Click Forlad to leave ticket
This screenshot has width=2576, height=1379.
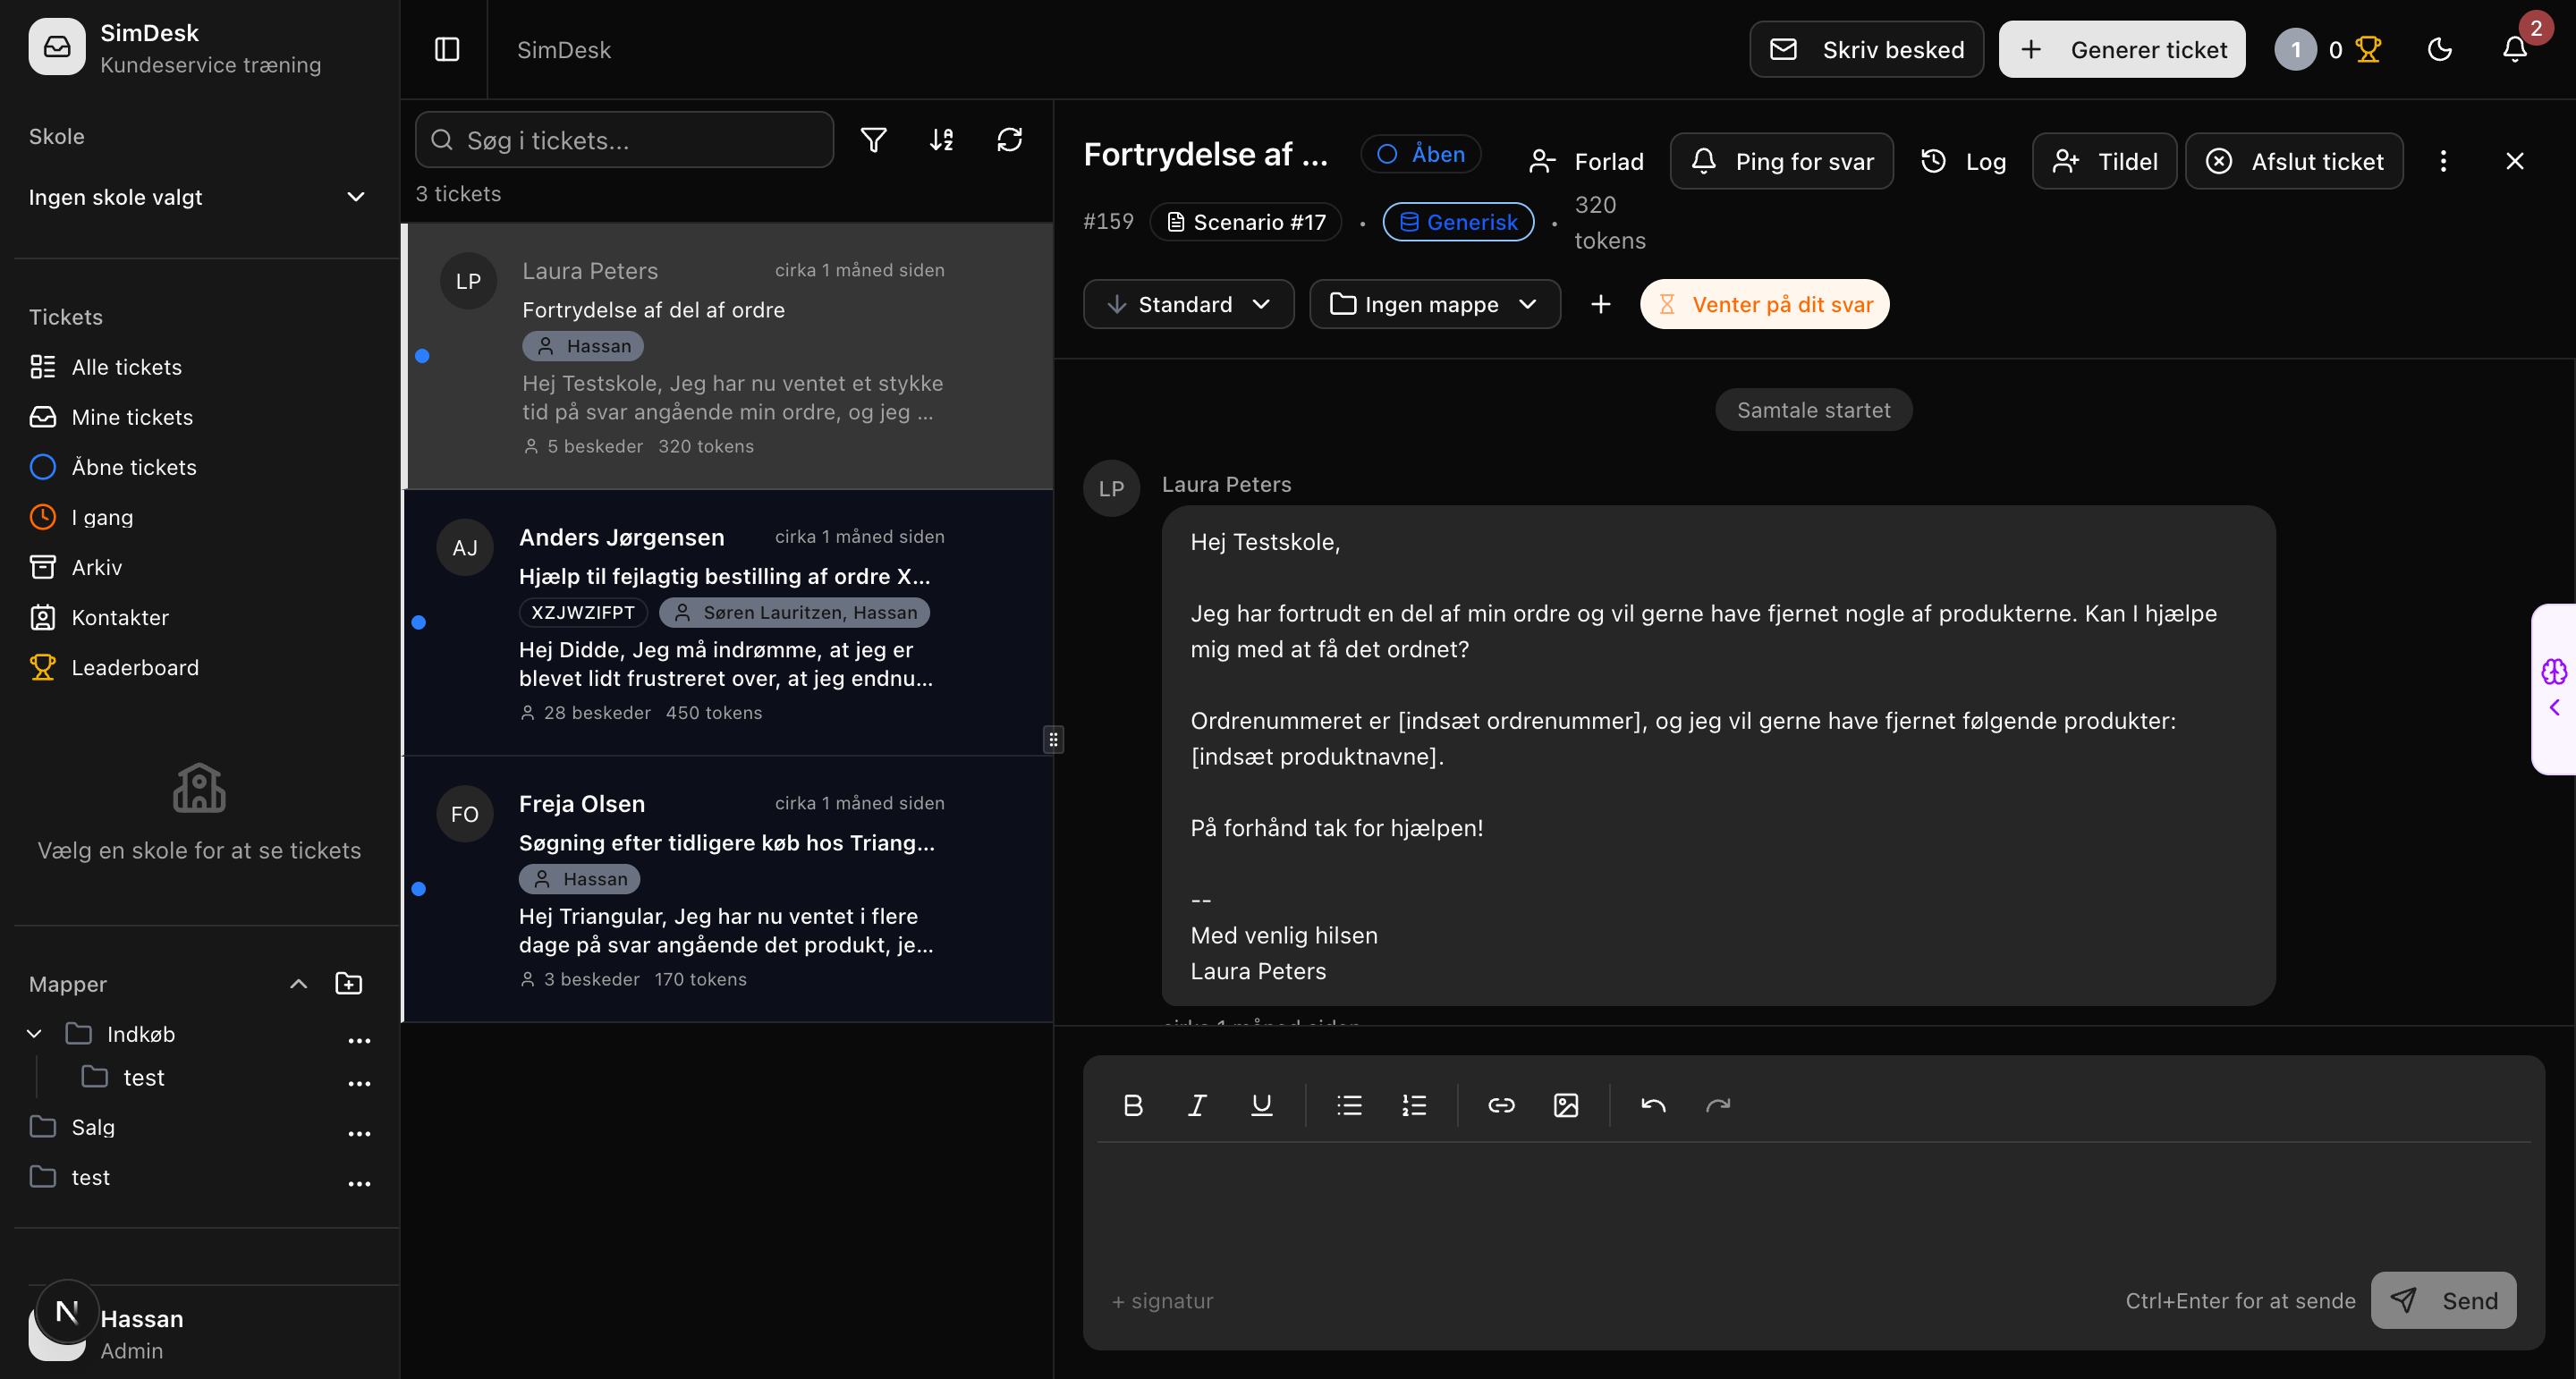point(1586,161)
